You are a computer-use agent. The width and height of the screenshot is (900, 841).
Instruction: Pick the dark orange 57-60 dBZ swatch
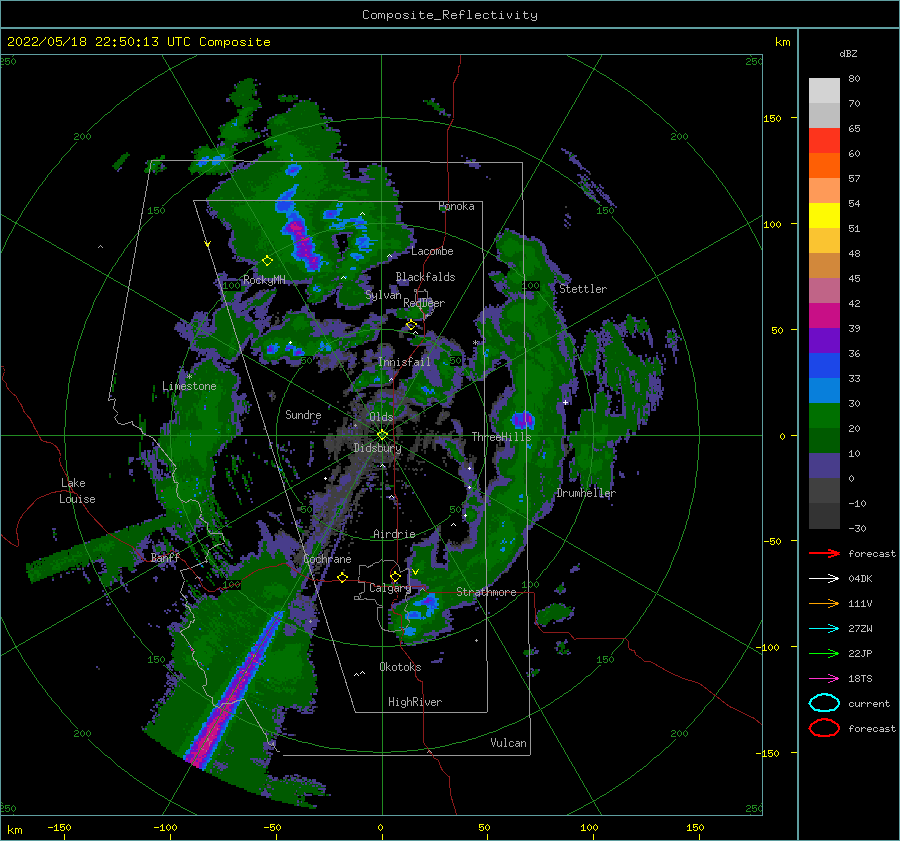point(824,166)
